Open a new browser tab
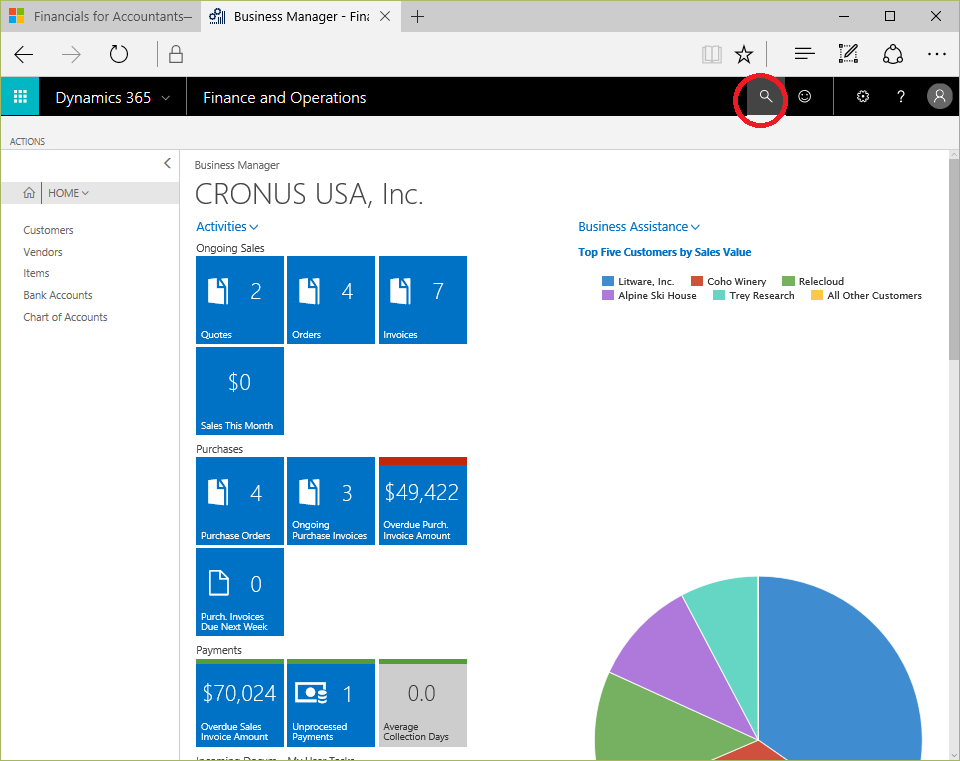 418,17
